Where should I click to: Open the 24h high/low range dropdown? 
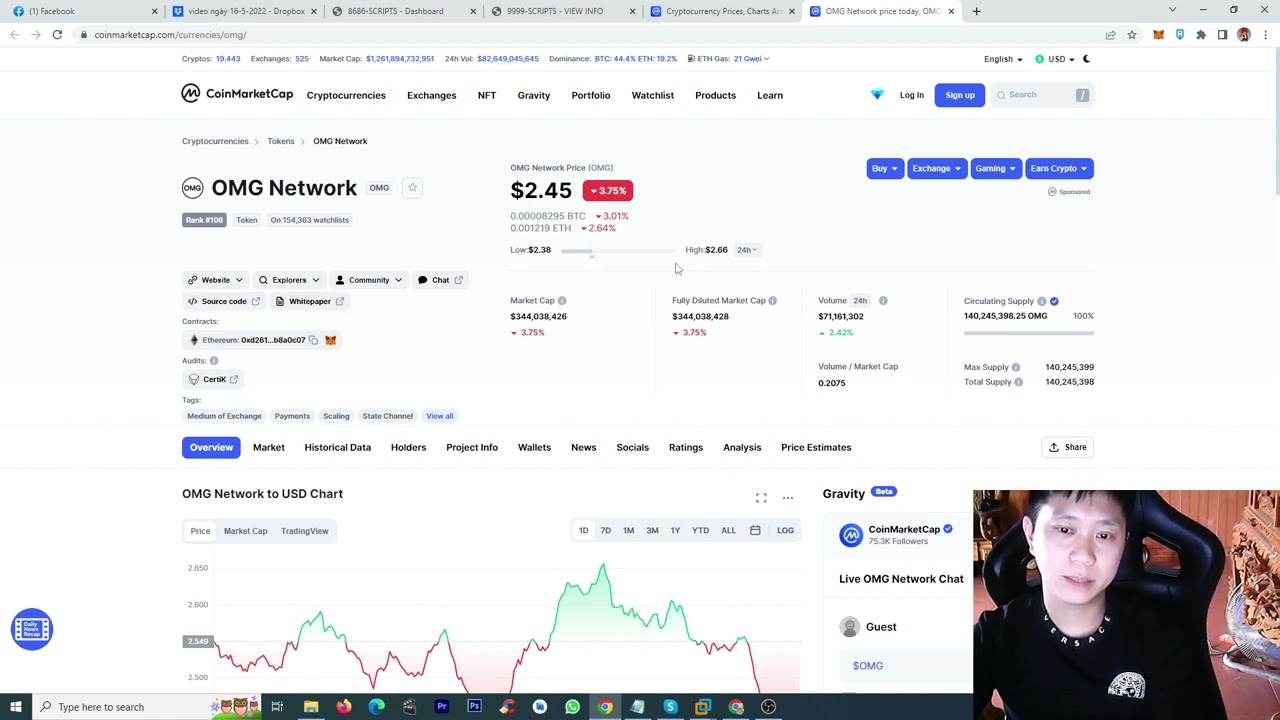746,250
